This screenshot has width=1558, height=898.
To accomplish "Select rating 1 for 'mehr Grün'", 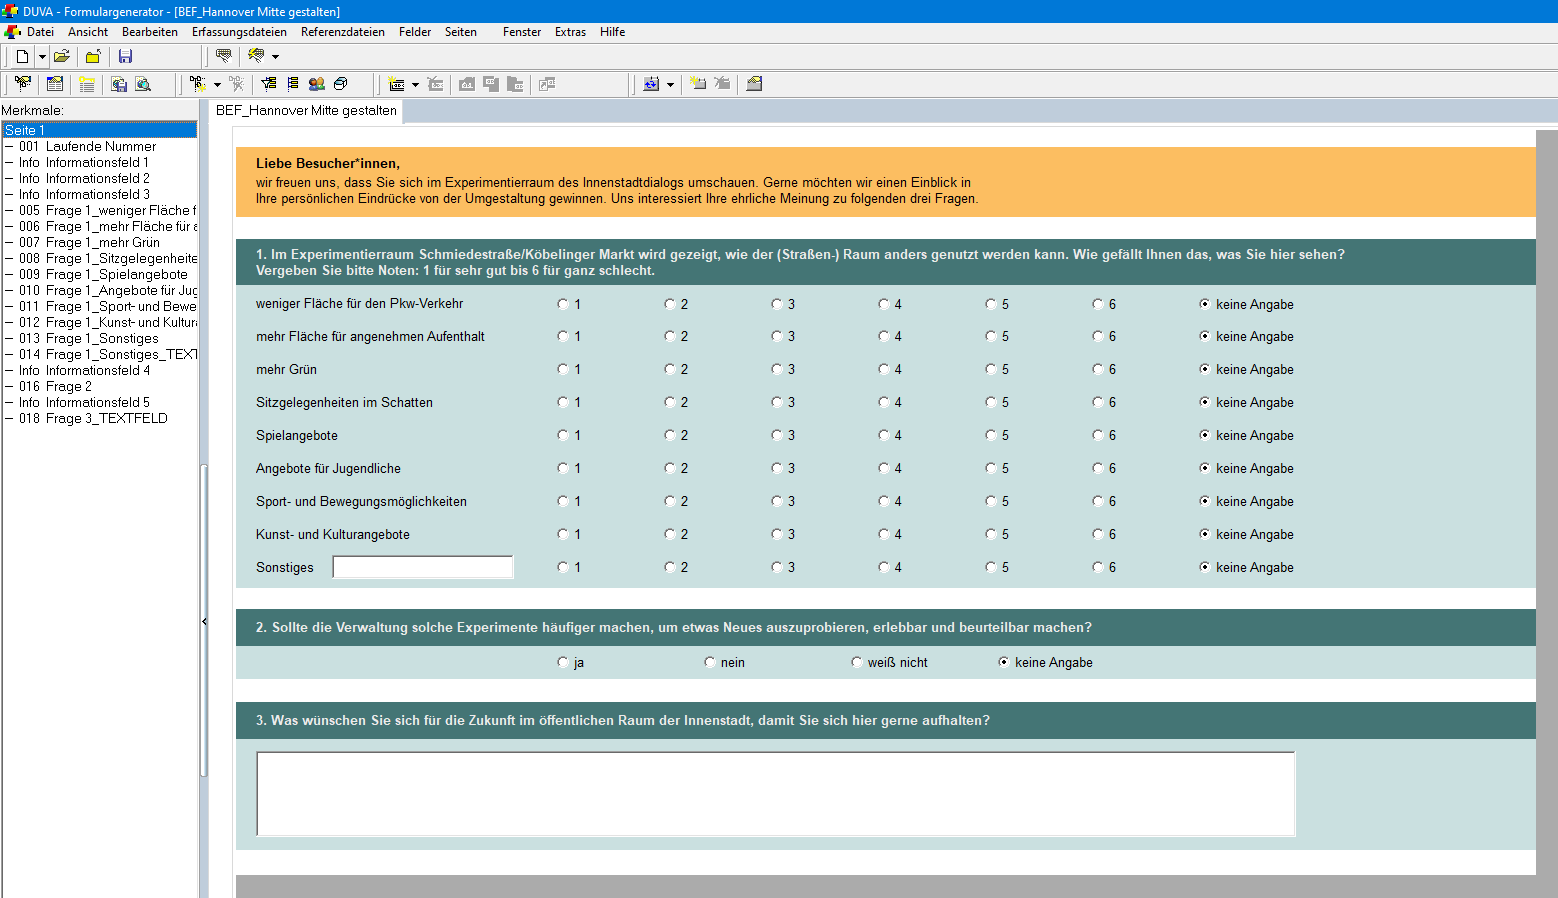I will 563,369.
